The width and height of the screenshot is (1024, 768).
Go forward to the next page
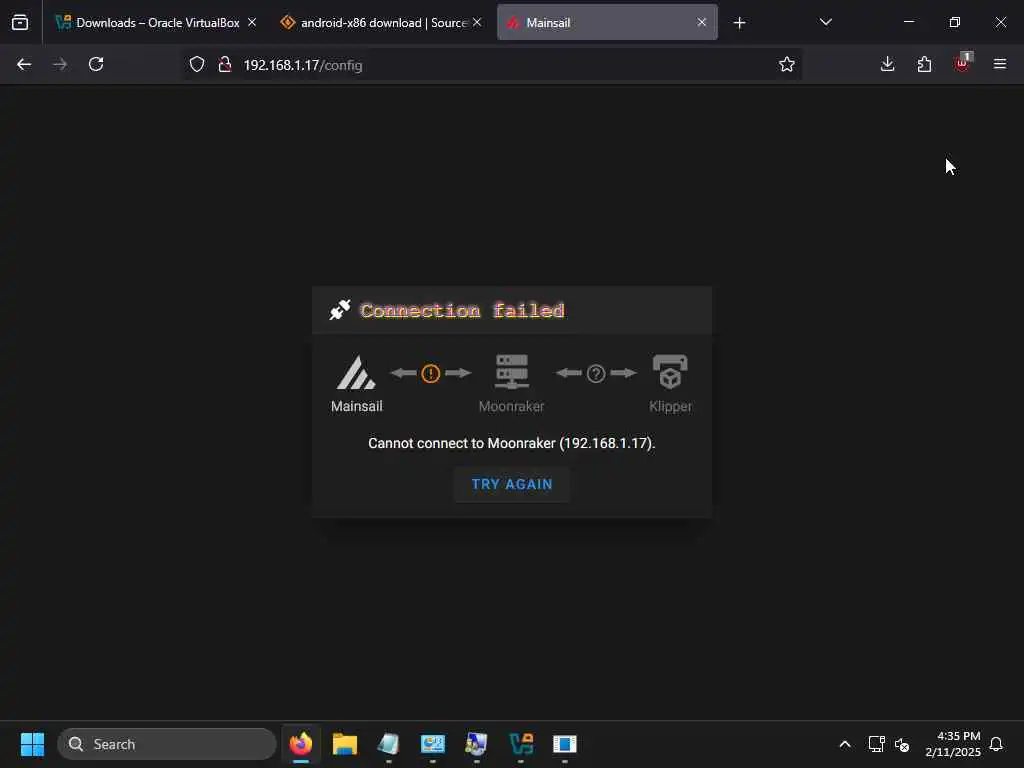point(59,64)
